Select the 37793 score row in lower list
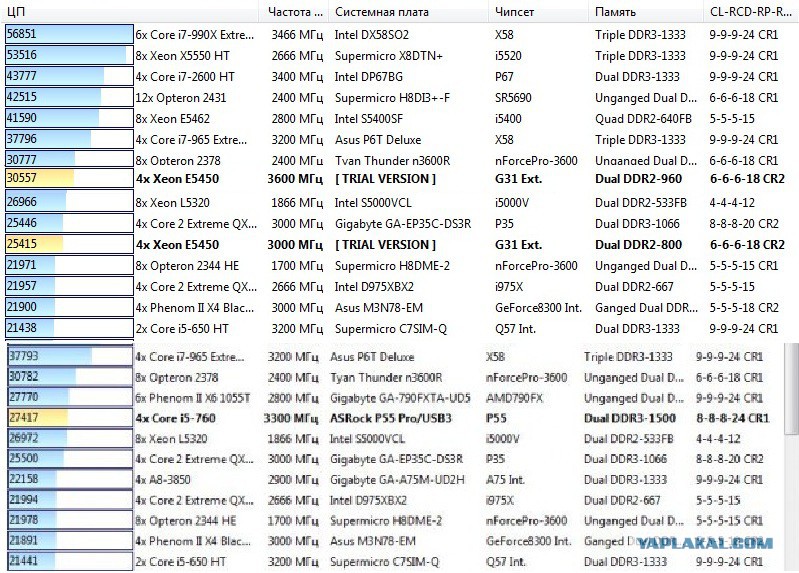 pyautogui.click(x=386, y=356)
